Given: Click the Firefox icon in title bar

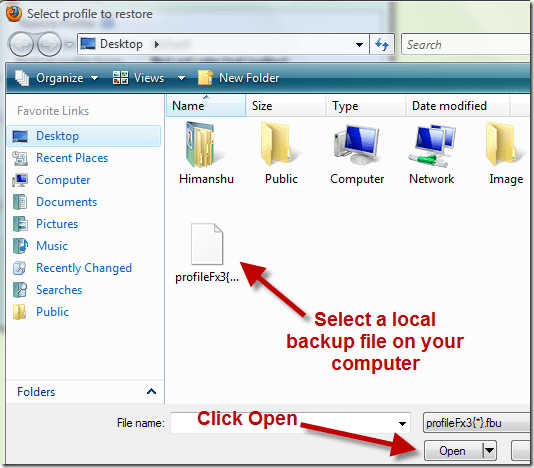Looking at the screenshot, I should (14, 14).
